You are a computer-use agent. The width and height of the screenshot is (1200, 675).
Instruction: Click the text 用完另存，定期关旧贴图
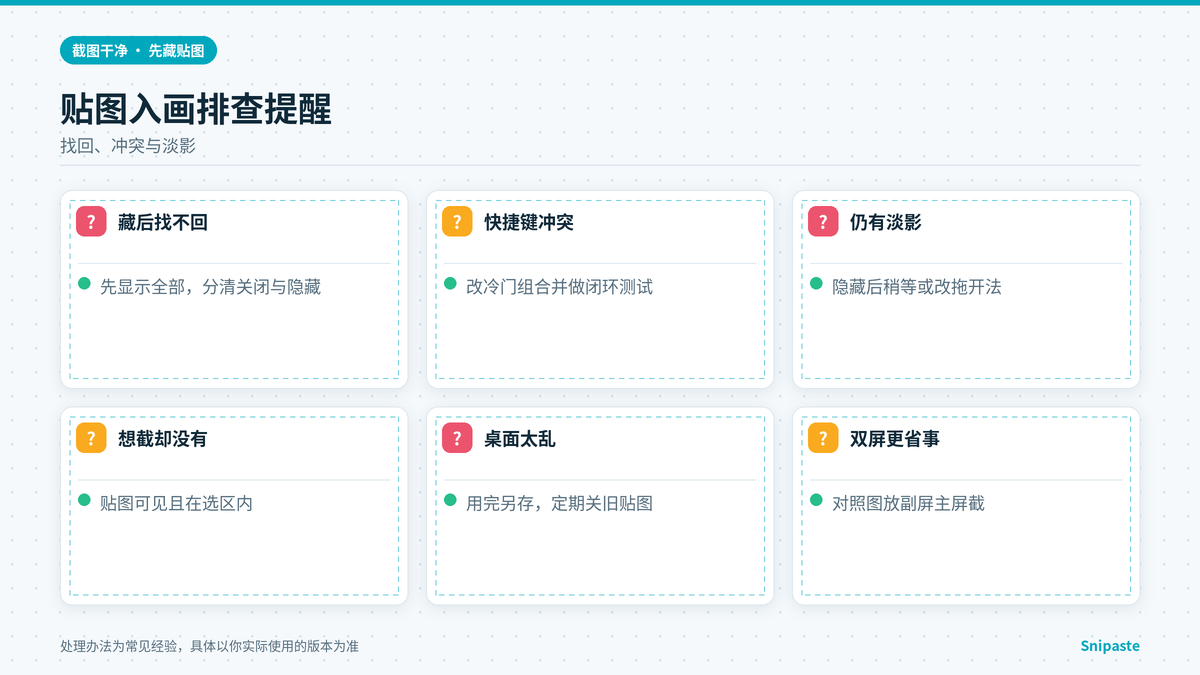click(x=560, y=503)
